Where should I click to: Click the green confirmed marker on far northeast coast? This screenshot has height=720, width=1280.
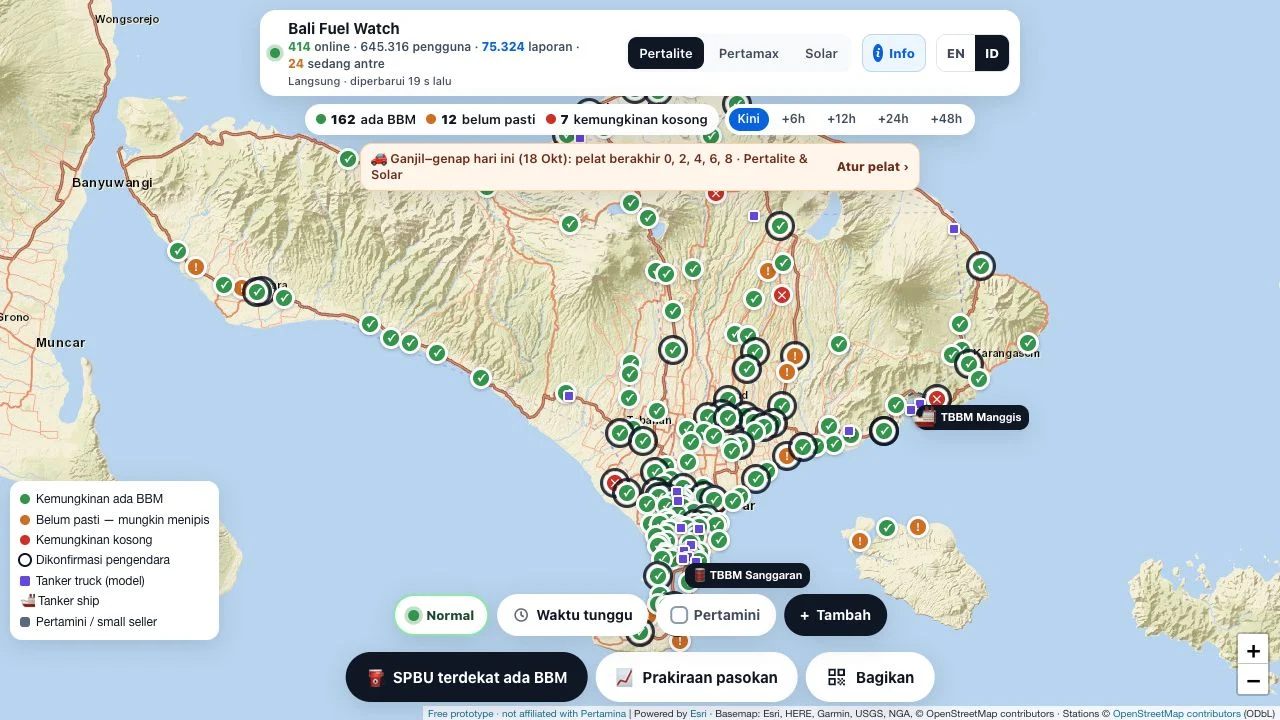pyautogui.click(x=981, y=266)
